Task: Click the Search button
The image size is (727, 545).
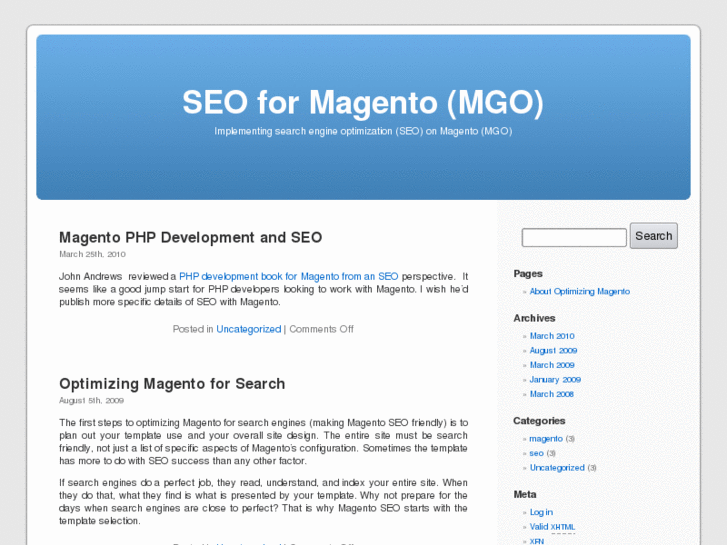Action: [653, 236]
